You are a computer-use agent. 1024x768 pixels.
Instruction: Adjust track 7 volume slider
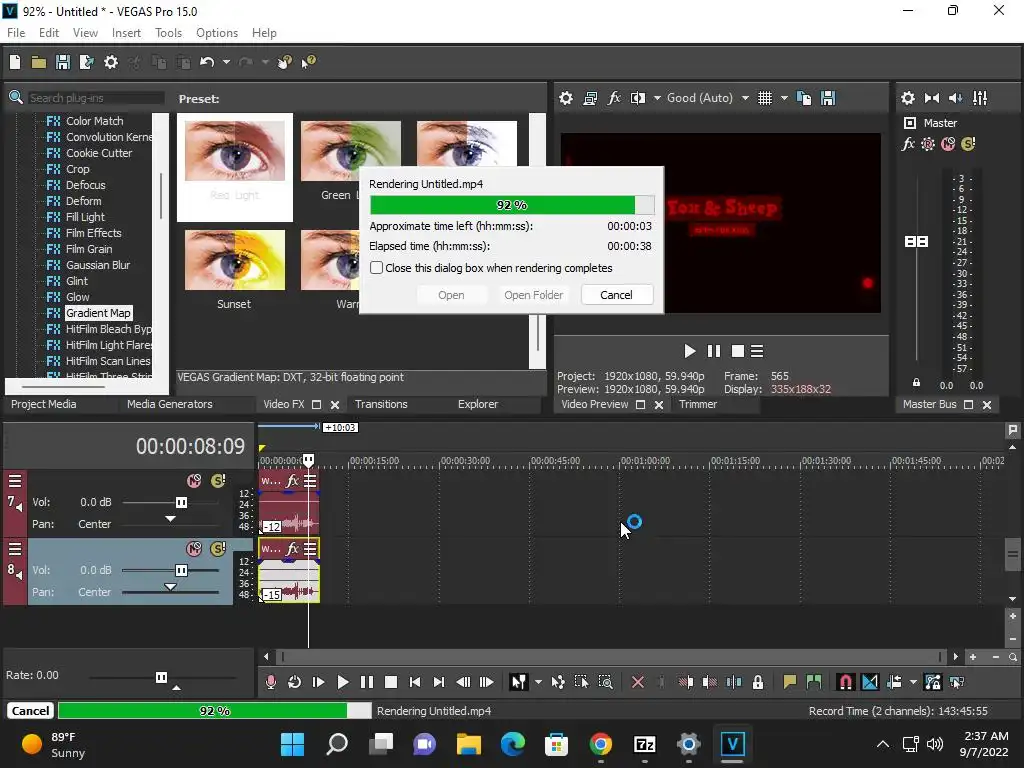click(182, 502)
